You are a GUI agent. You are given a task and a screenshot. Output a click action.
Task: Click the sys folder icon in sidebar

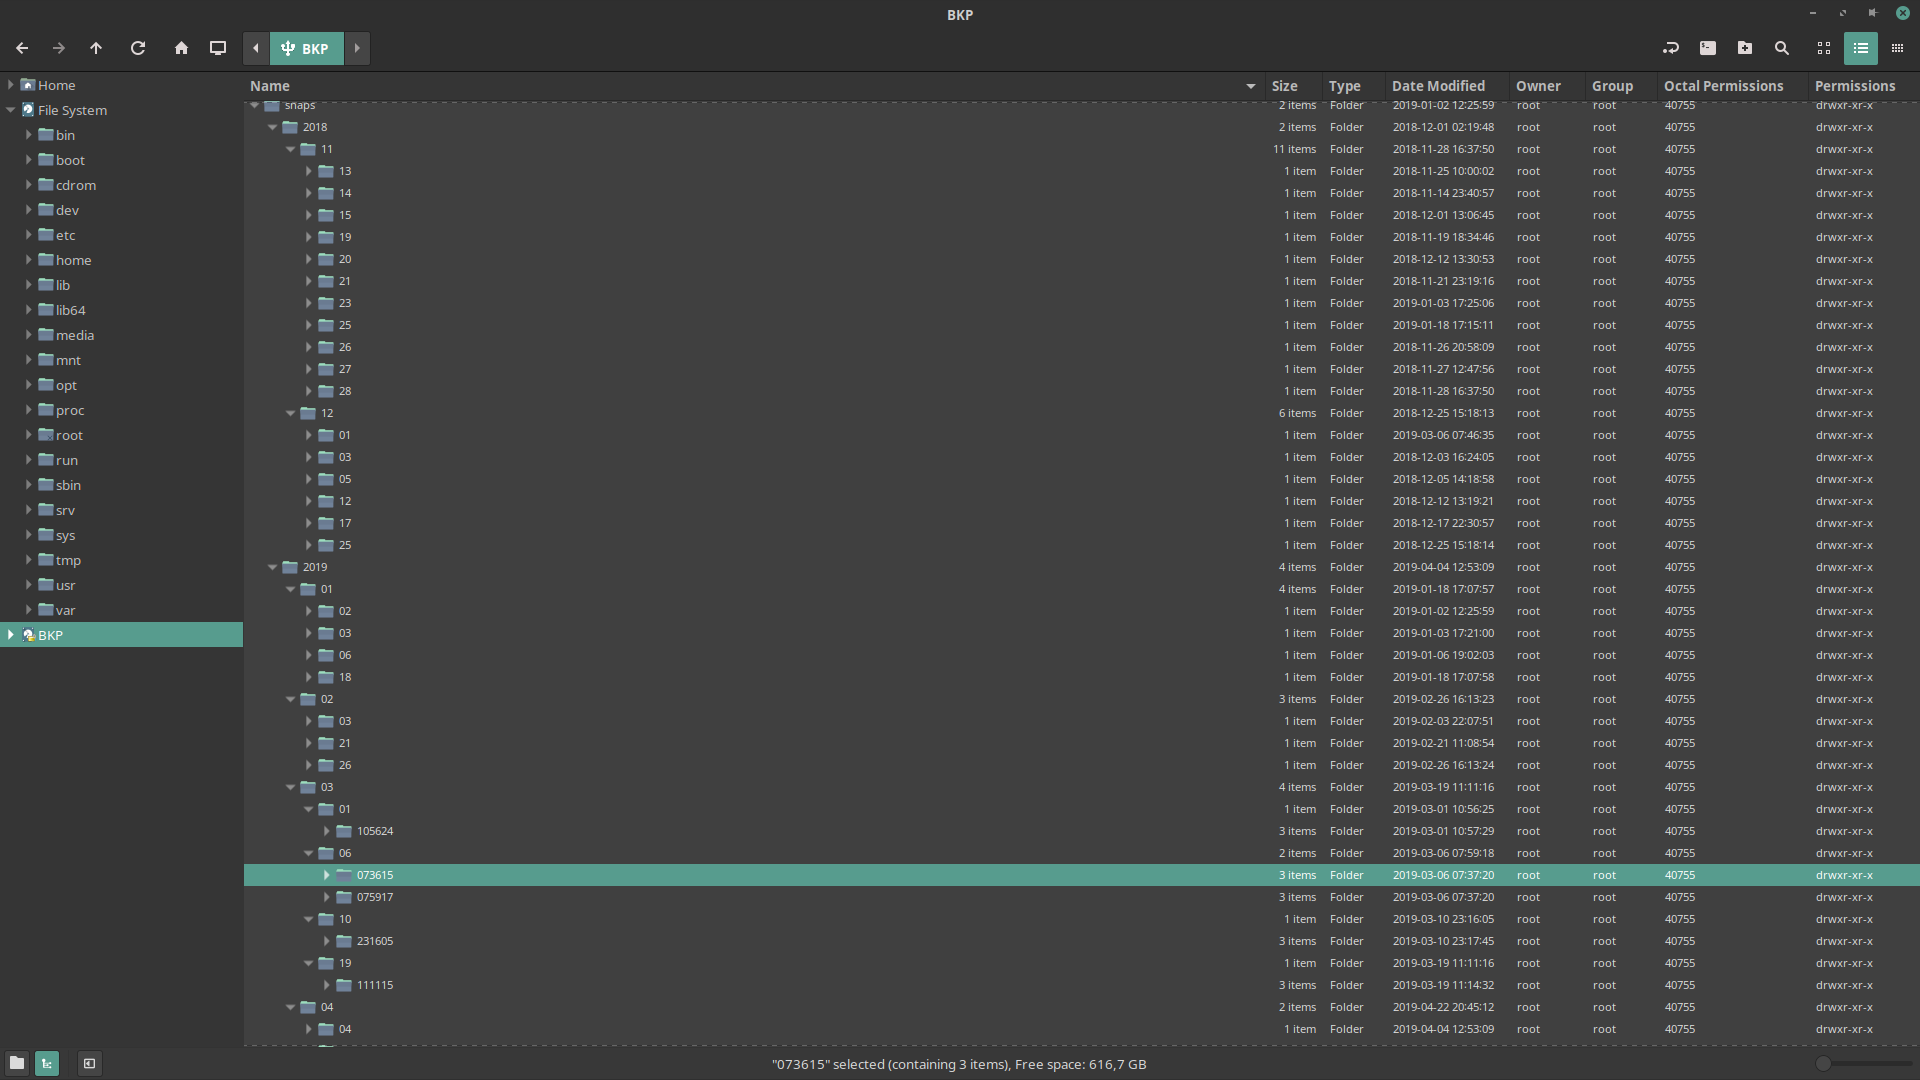46,535
